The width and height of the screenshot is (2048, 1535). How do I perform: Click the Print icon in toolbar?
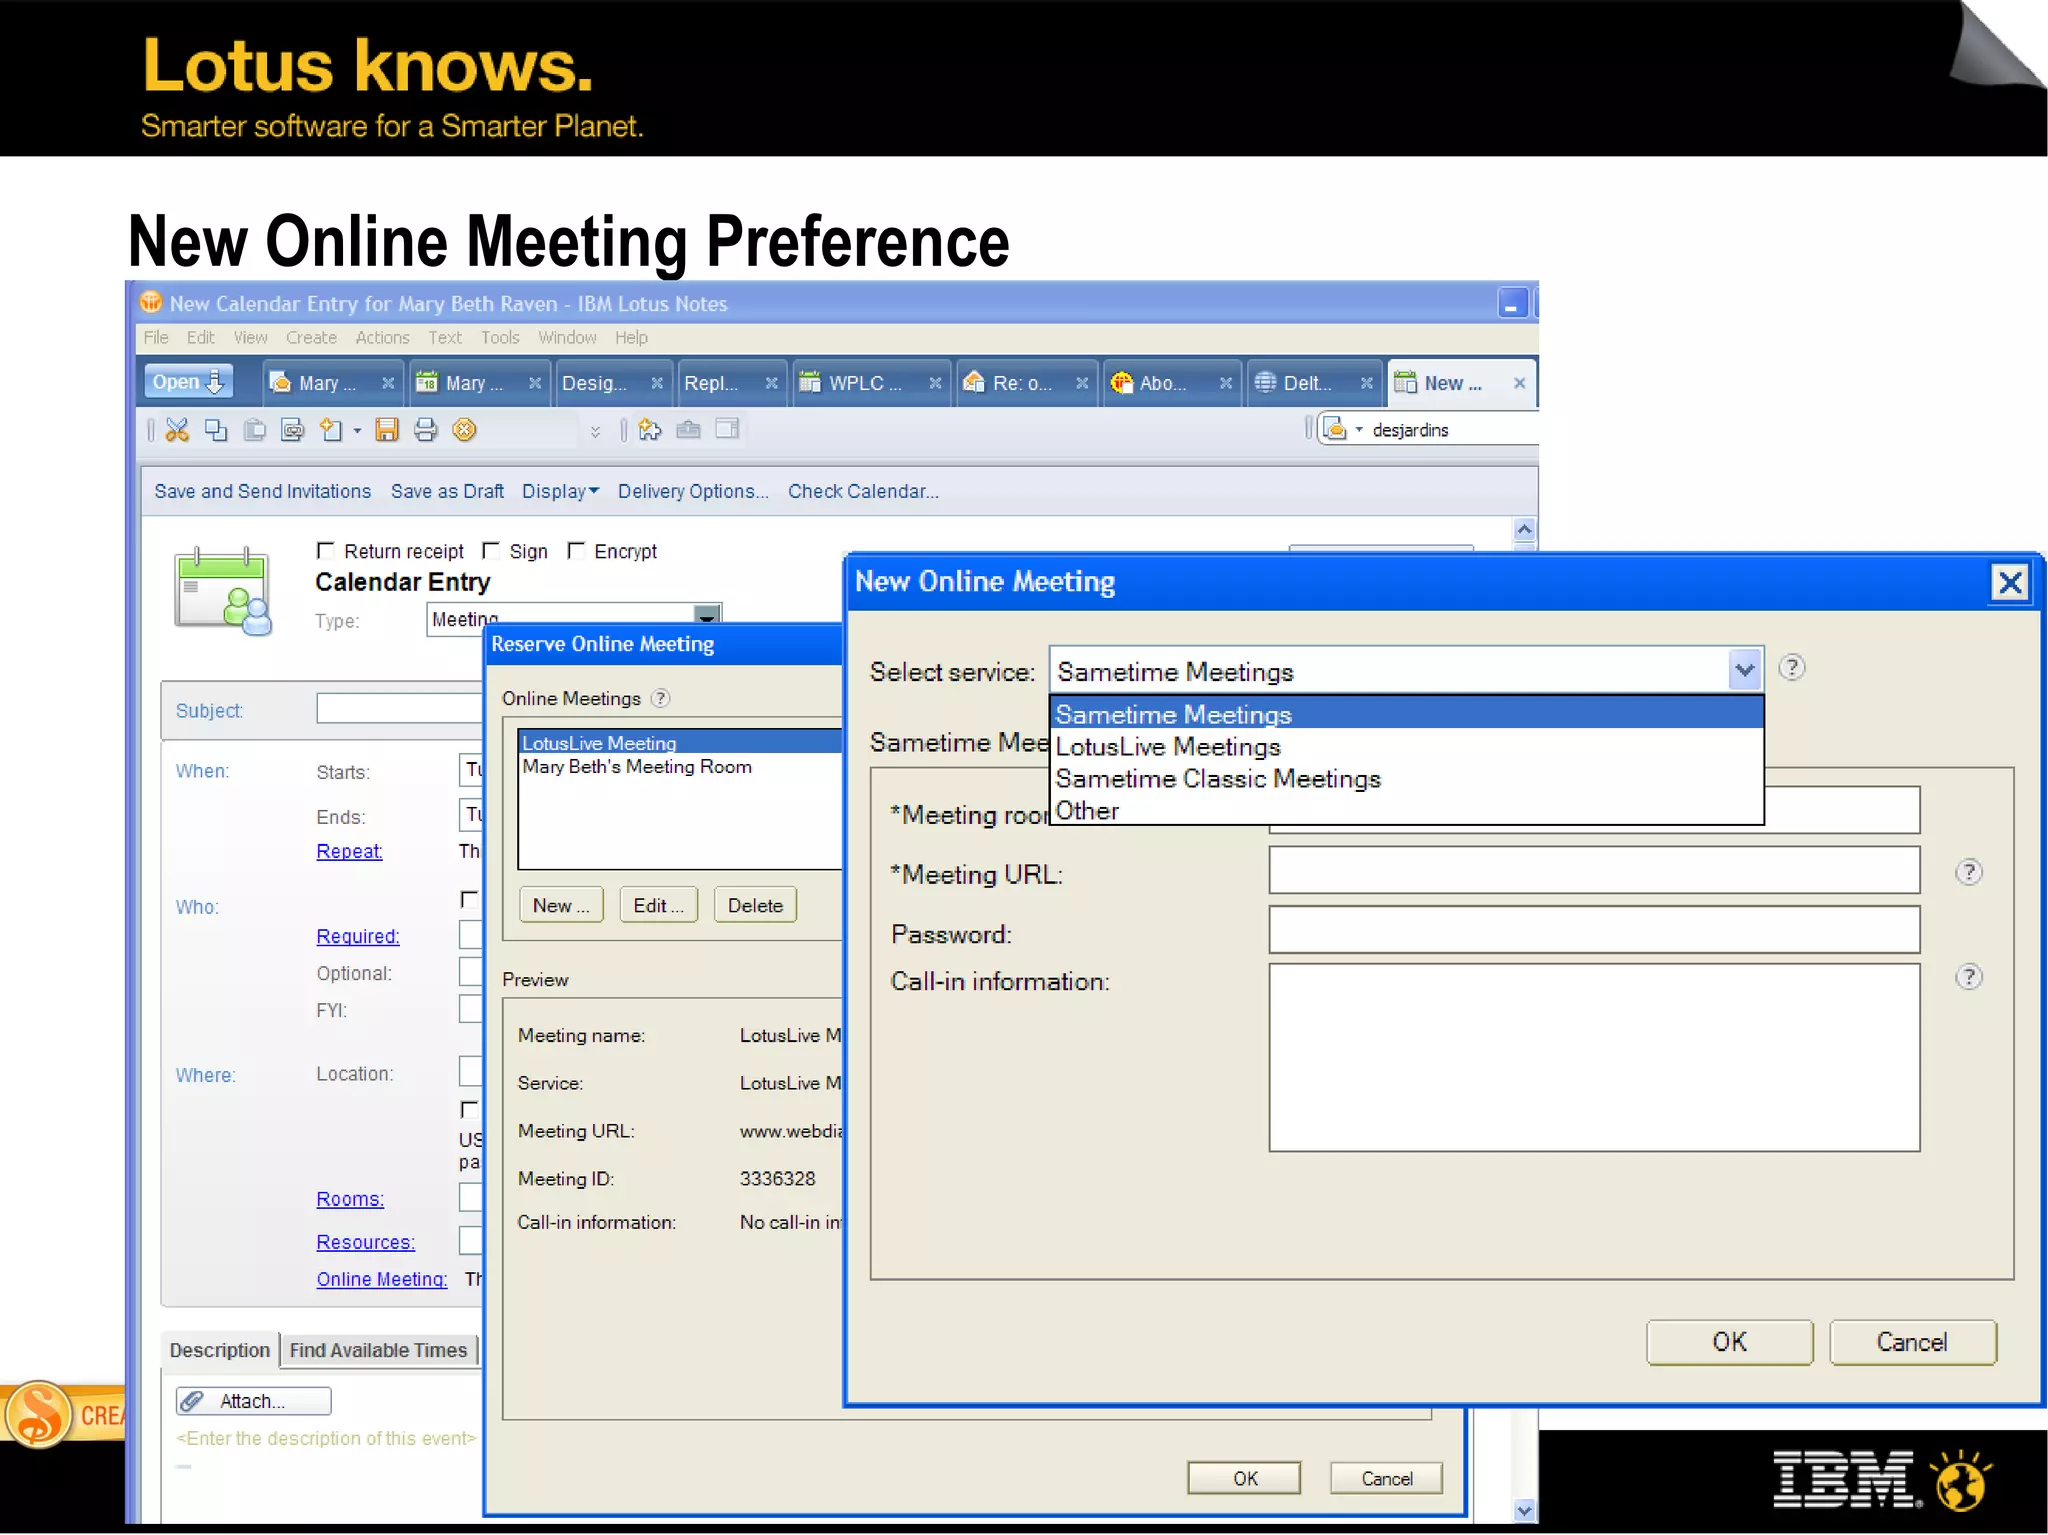pos(425,430)
